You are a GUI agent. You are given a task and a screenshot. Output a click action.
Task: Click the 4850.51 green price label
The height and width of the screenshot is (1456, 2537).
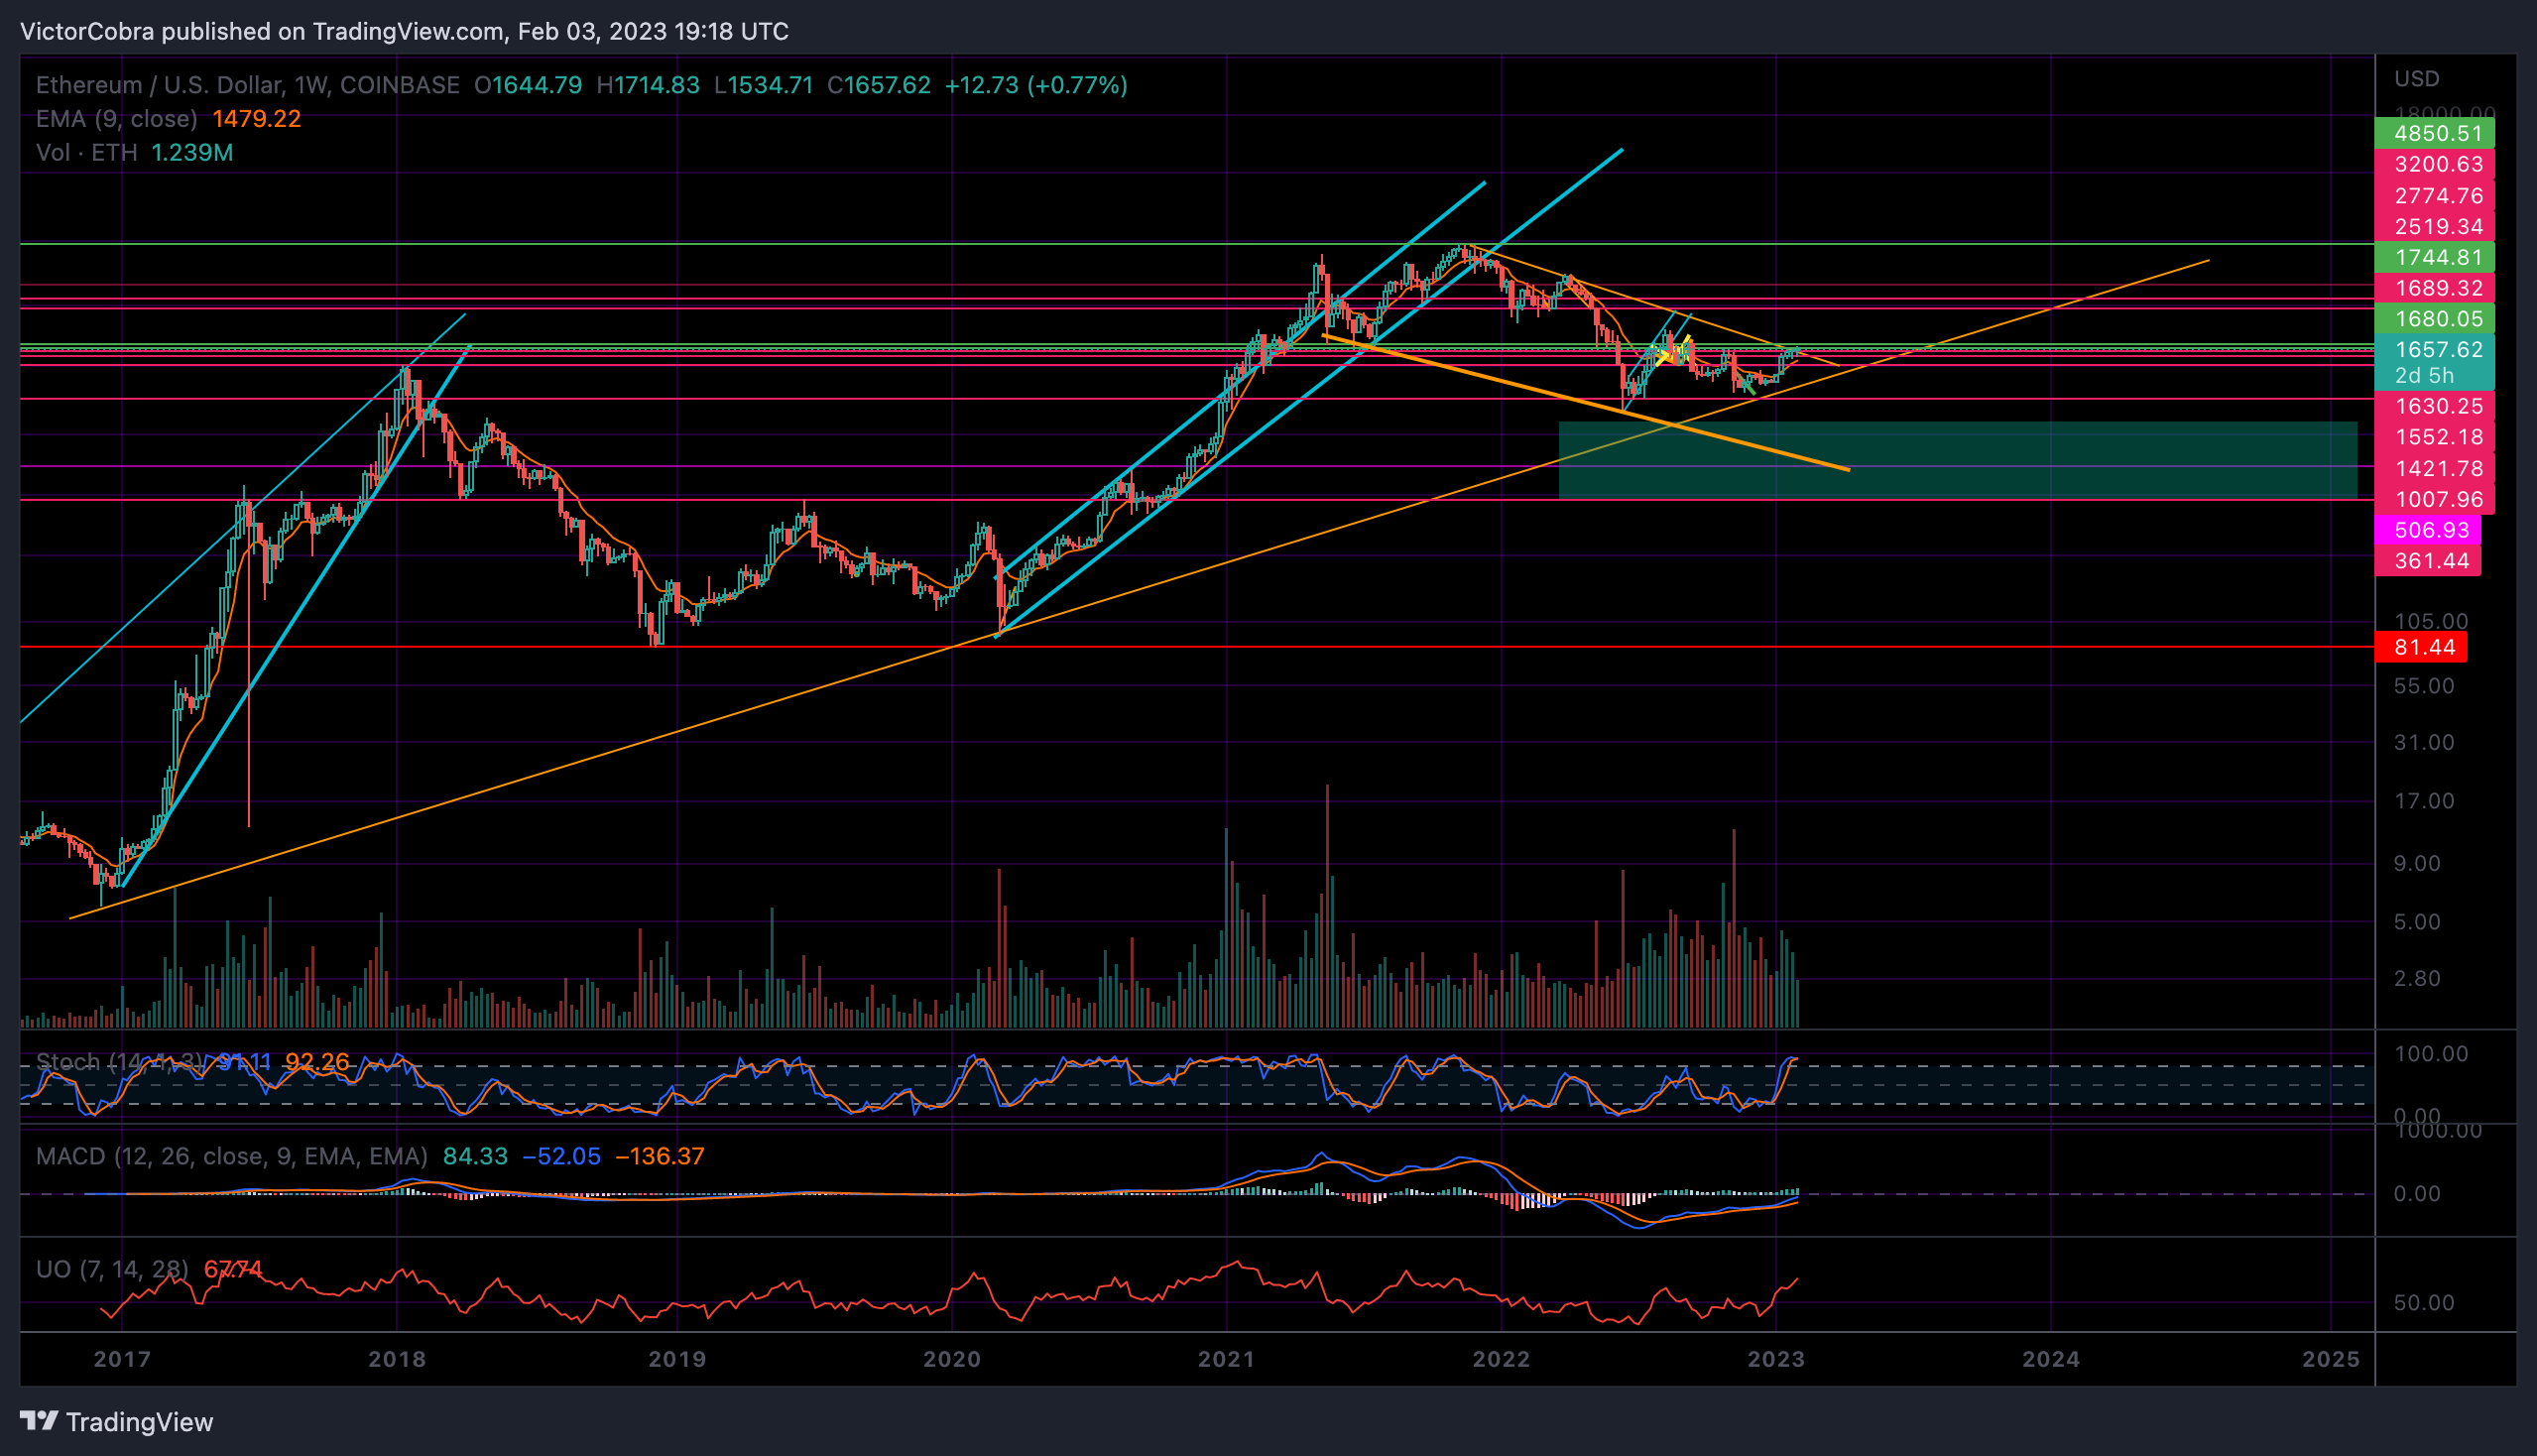2434,133
